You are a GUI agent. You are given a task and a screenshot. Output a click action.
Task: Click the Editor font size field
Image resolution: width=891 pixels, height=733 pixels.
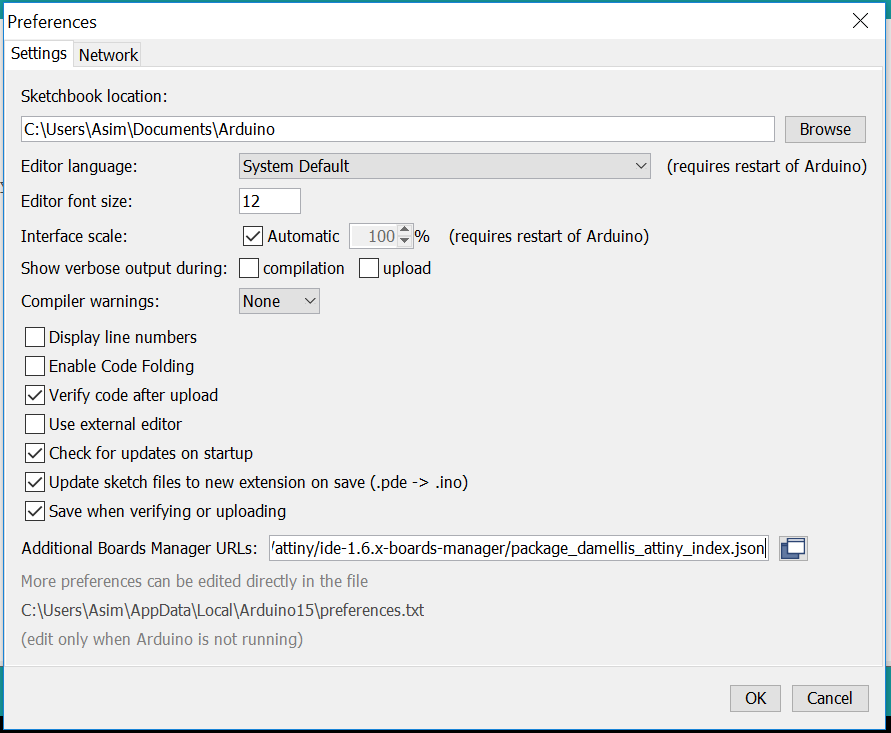(270, 201)
